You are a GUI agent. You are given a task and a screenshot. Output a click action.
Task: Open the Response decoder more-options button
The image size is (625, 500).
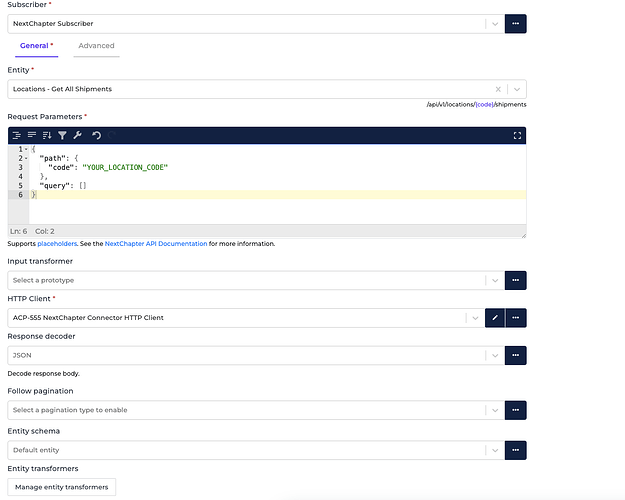tap(515, 355)
